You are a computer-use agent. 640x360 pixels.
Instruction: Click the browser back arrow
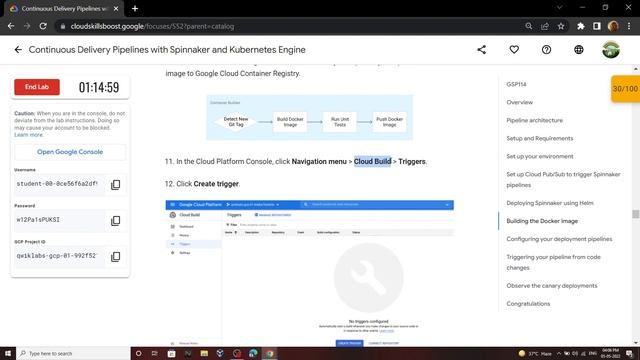[x=11, y=26]
